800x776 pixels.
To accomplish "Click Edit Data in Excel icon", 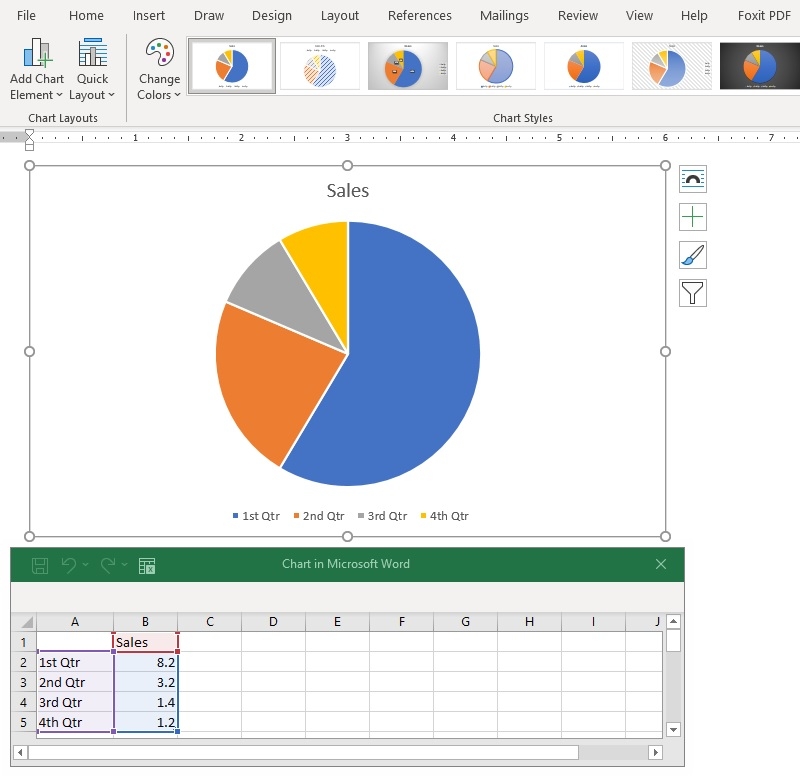I will pyautogui.click(x=147, y=565).
